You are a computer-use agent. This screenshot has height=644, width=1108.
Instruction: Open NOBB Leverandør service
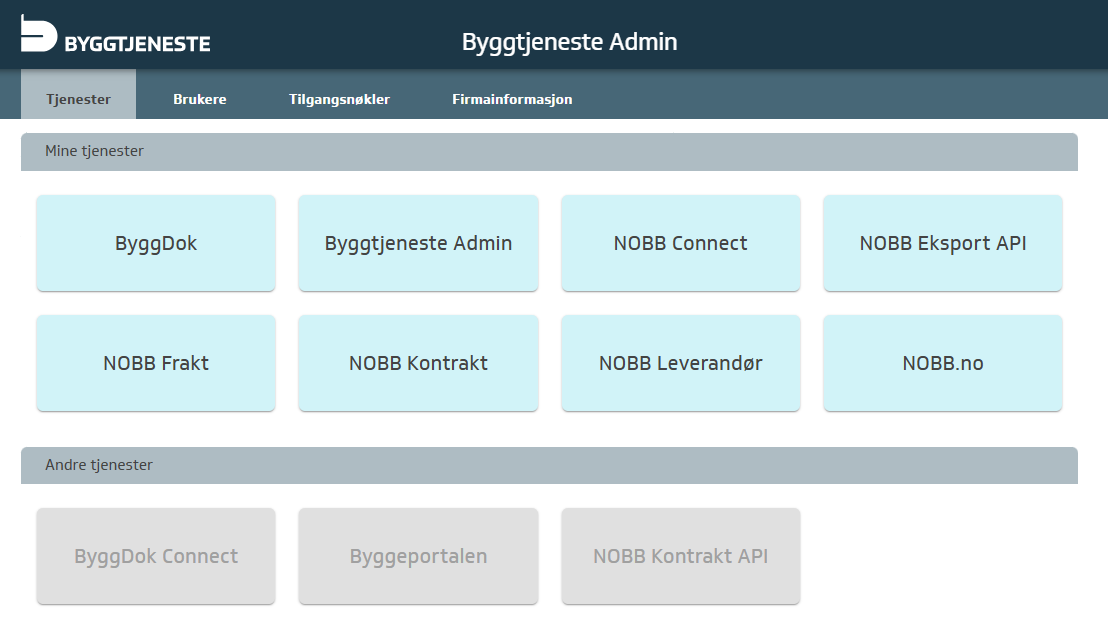(680, 363)
